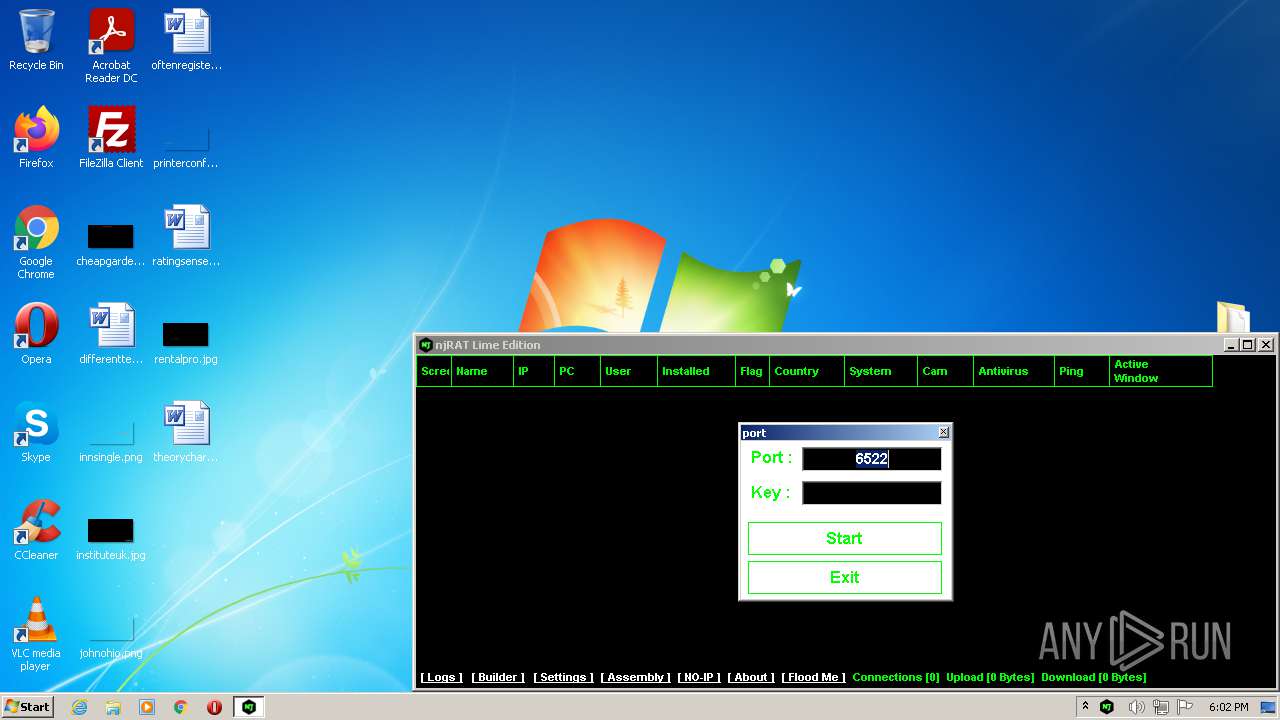Open the volume tray icon
The width and height of the screenshot is (1280, 720).
click(x=1137, y=707)
